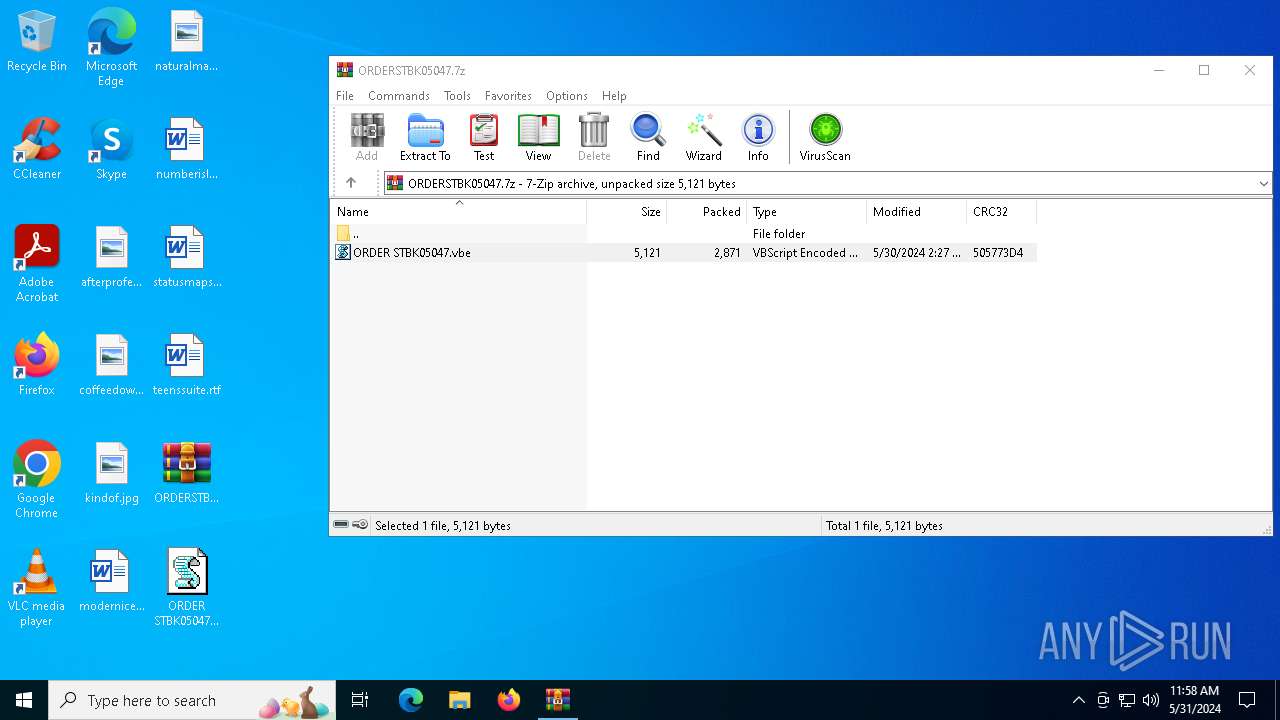
Task: Open the notification center icon
Action: point(1247,700)
